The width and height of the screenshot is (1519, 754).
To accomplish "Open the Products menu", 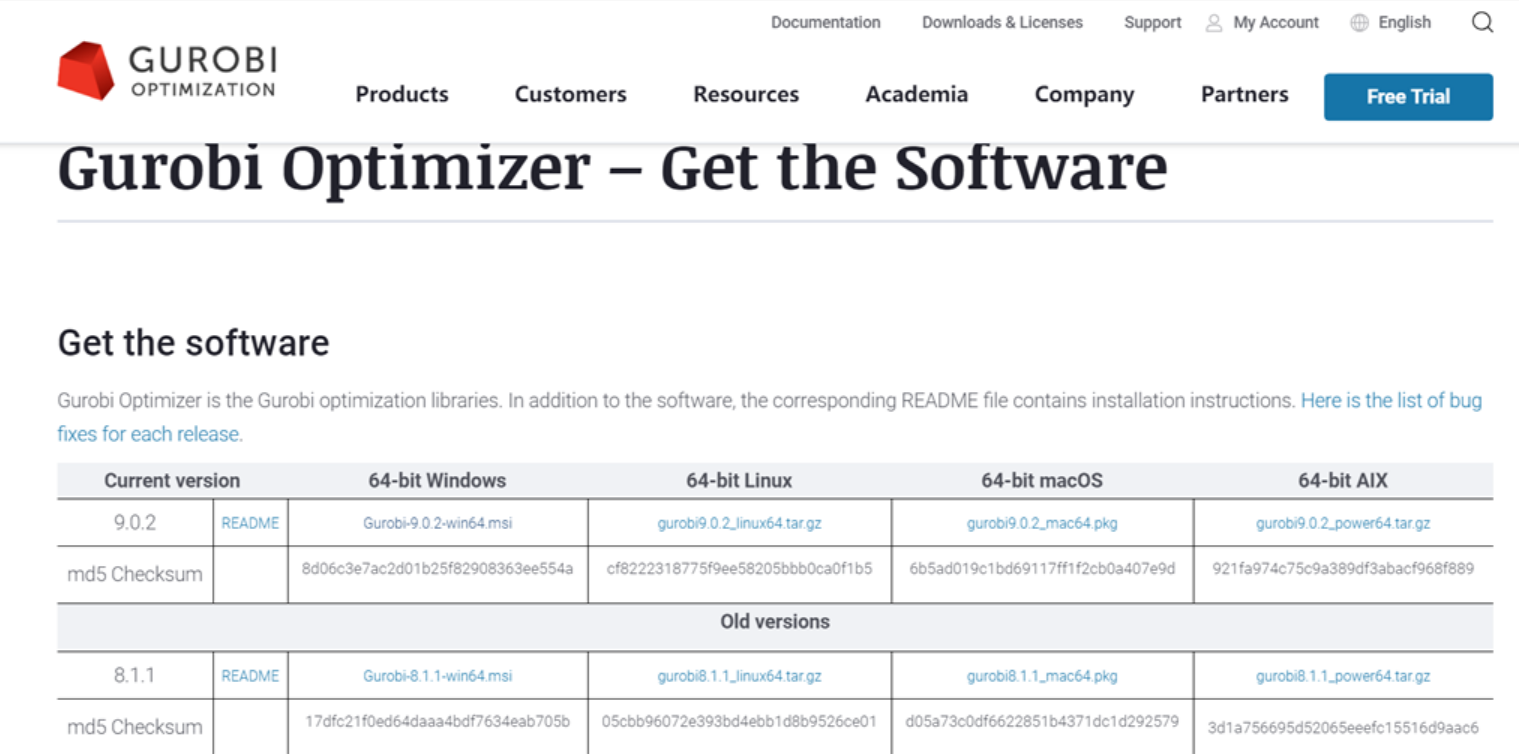I will coord(402,95).
